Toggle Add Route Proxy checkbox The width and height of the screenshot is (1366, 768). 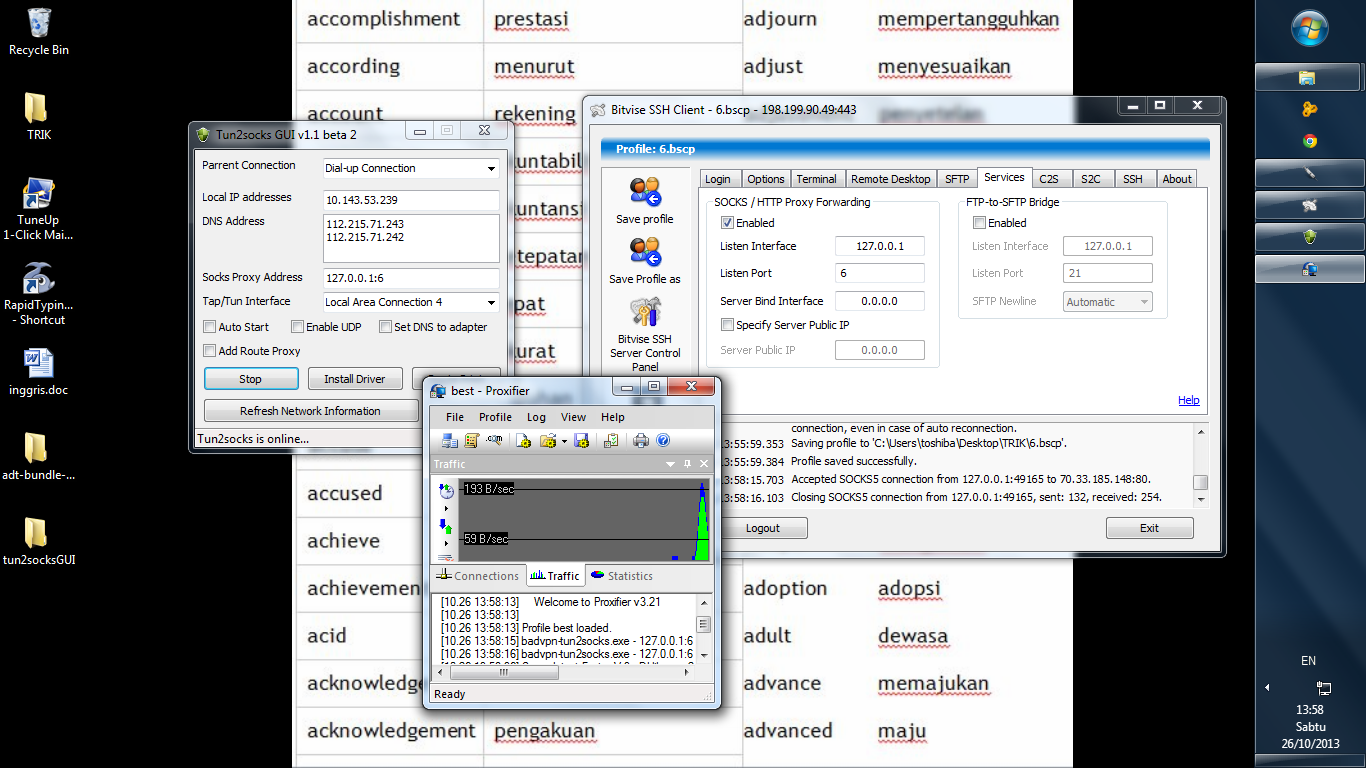(209, 351)
